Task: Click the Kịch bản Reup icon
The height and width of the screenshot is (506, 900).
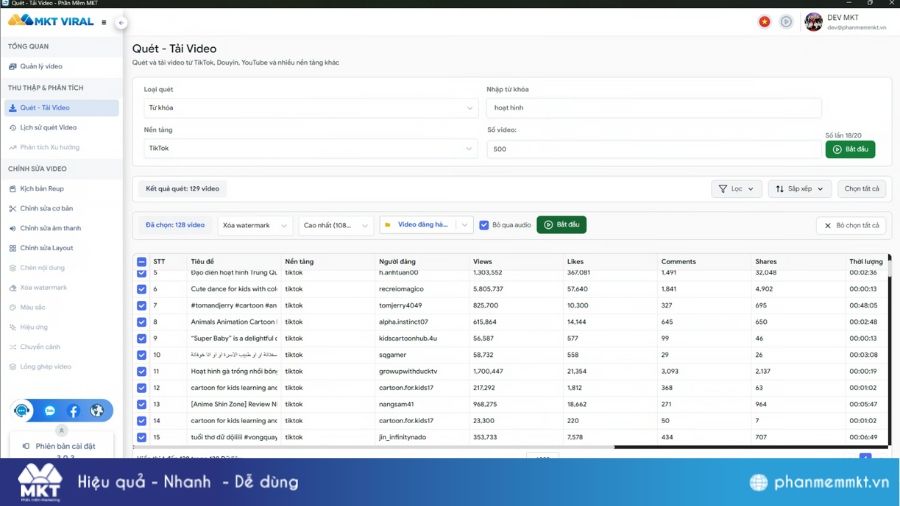Action: pos(13,189)
